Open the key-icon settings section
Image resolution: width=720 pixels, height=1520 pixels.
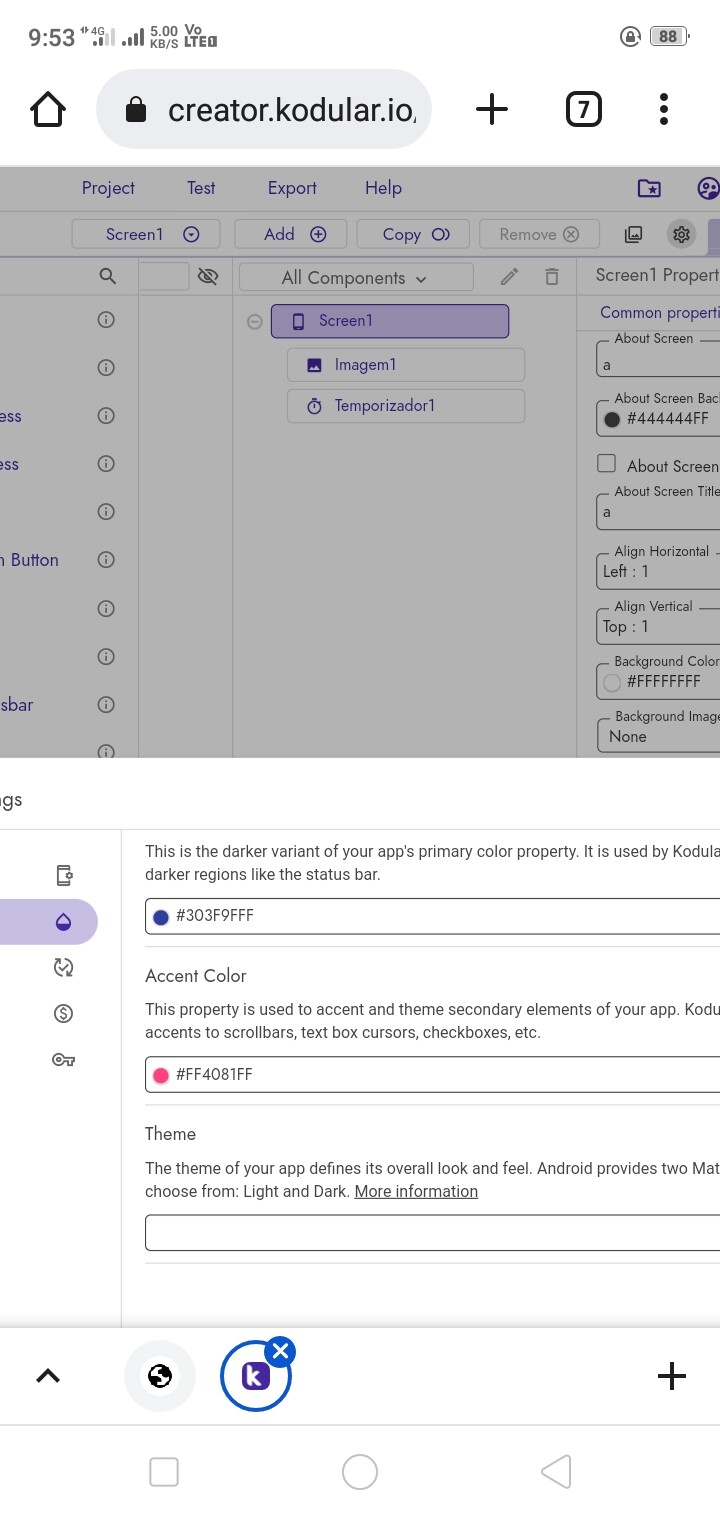63,1059
